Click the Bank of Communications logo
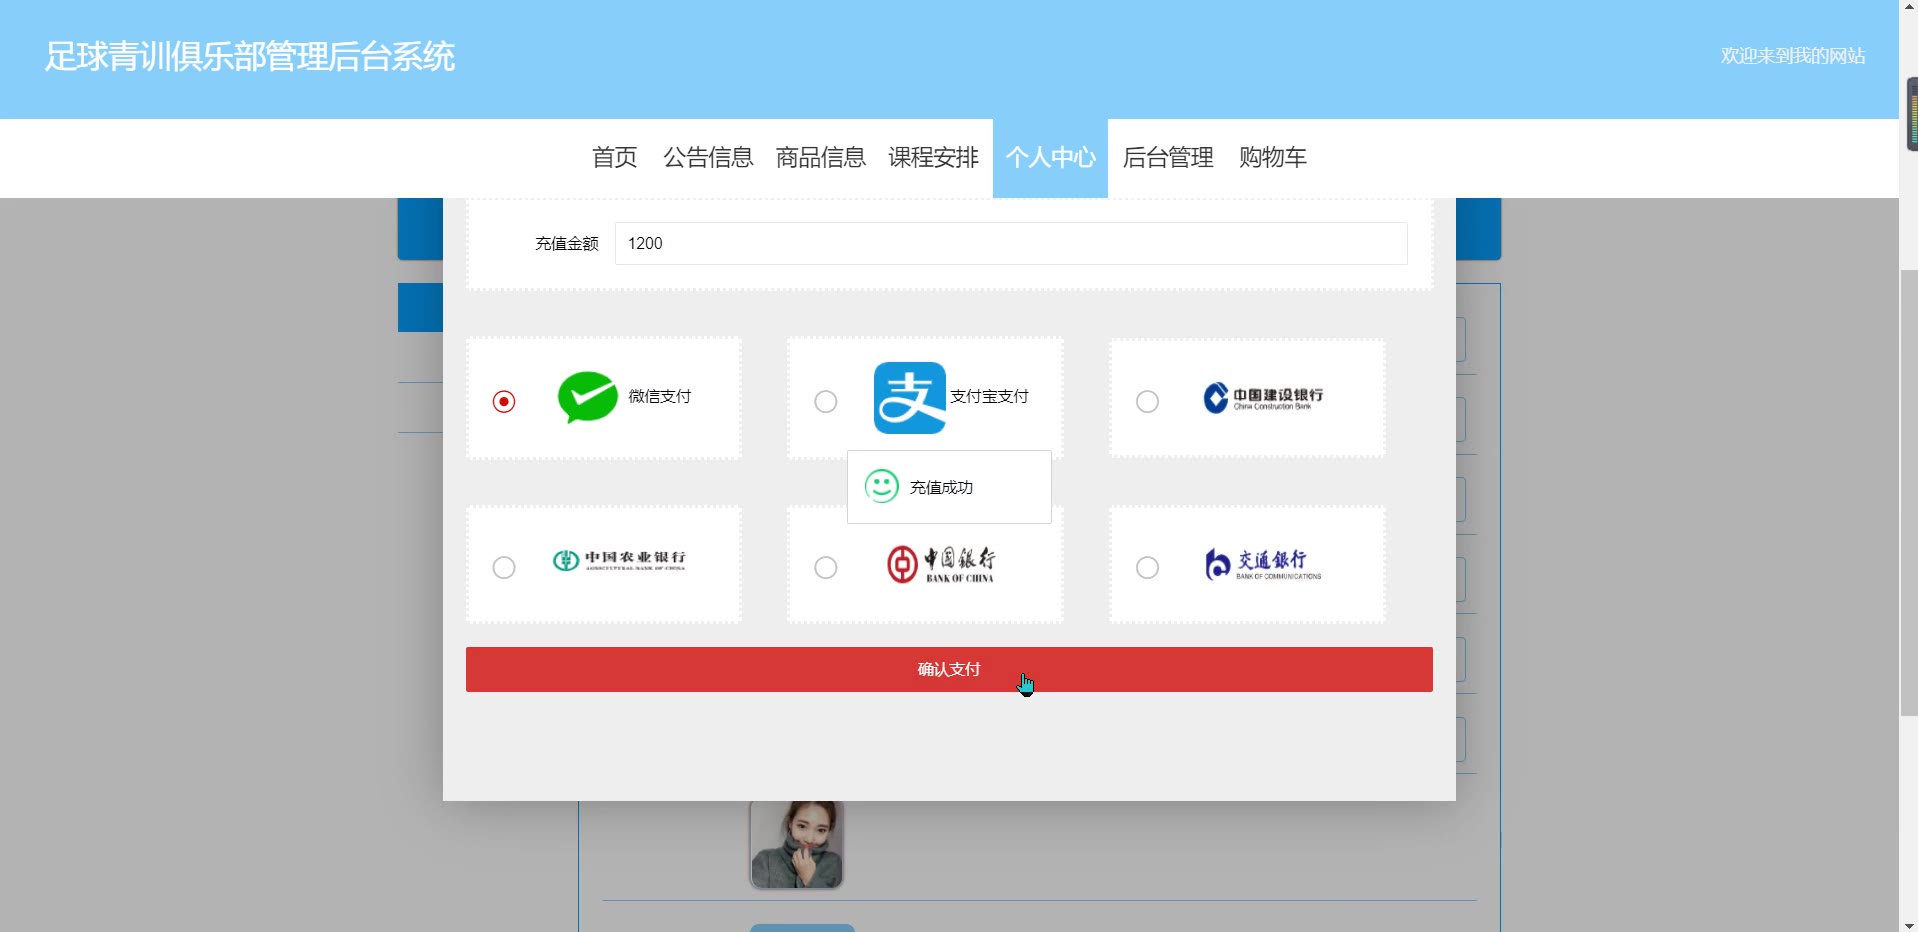This screenshot has width=1918, height=932. click(x=1263, y=564)
